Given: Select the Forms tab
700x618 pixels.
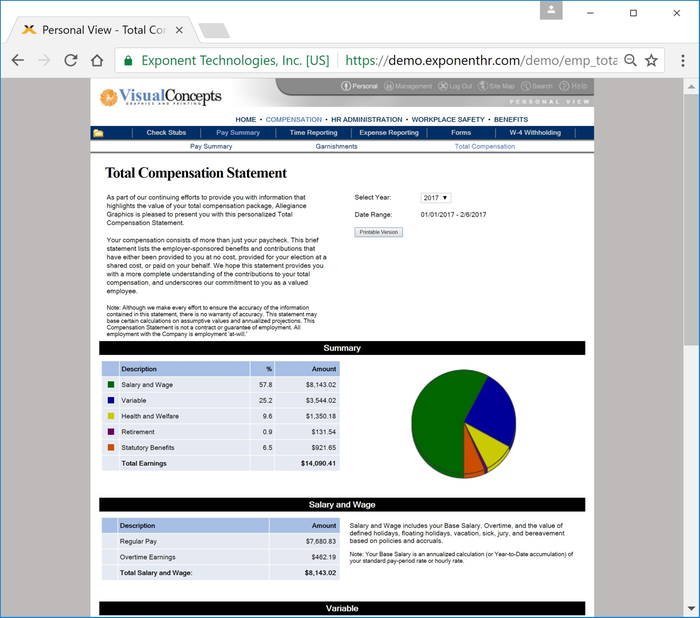Looking at the screenshot, I should [461, 133].
